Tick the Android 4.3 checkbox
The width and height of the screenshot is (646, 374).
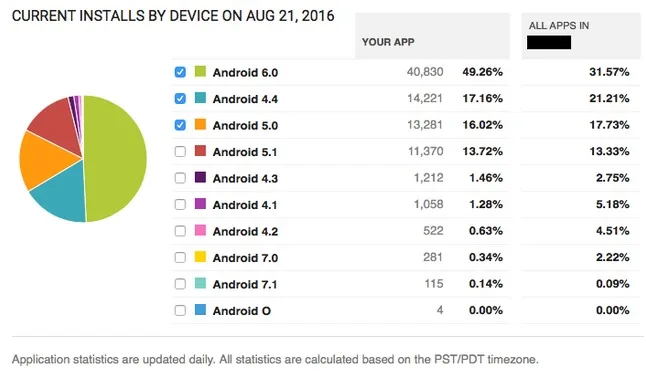click(180, 178)
